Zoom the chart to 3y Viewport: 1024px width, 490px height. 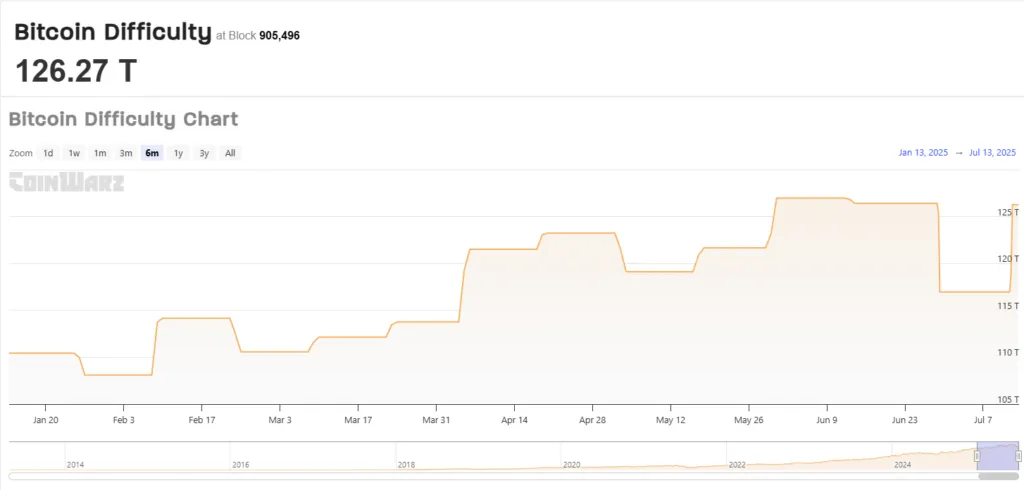204,153
